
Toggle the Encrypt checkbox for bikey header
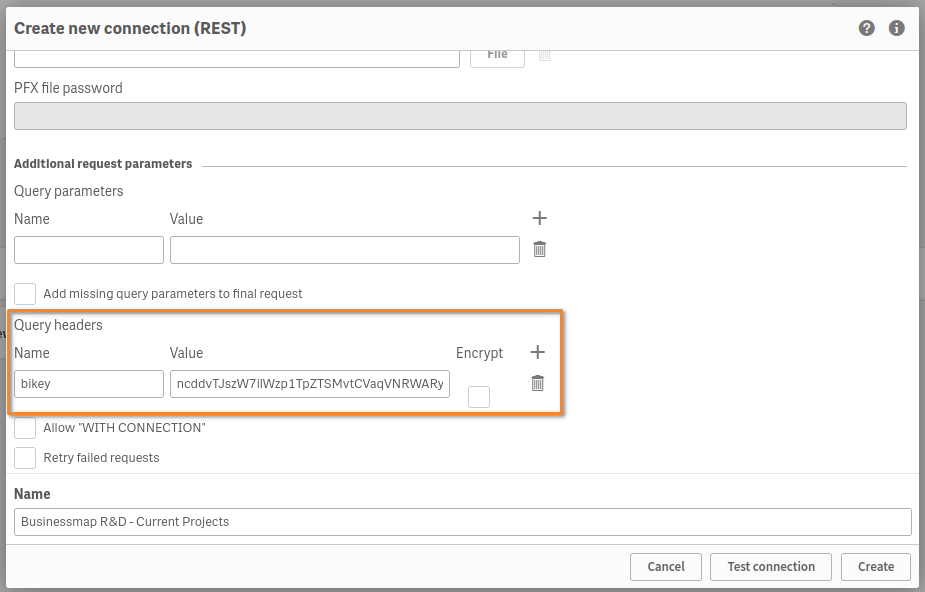(479, 397)
